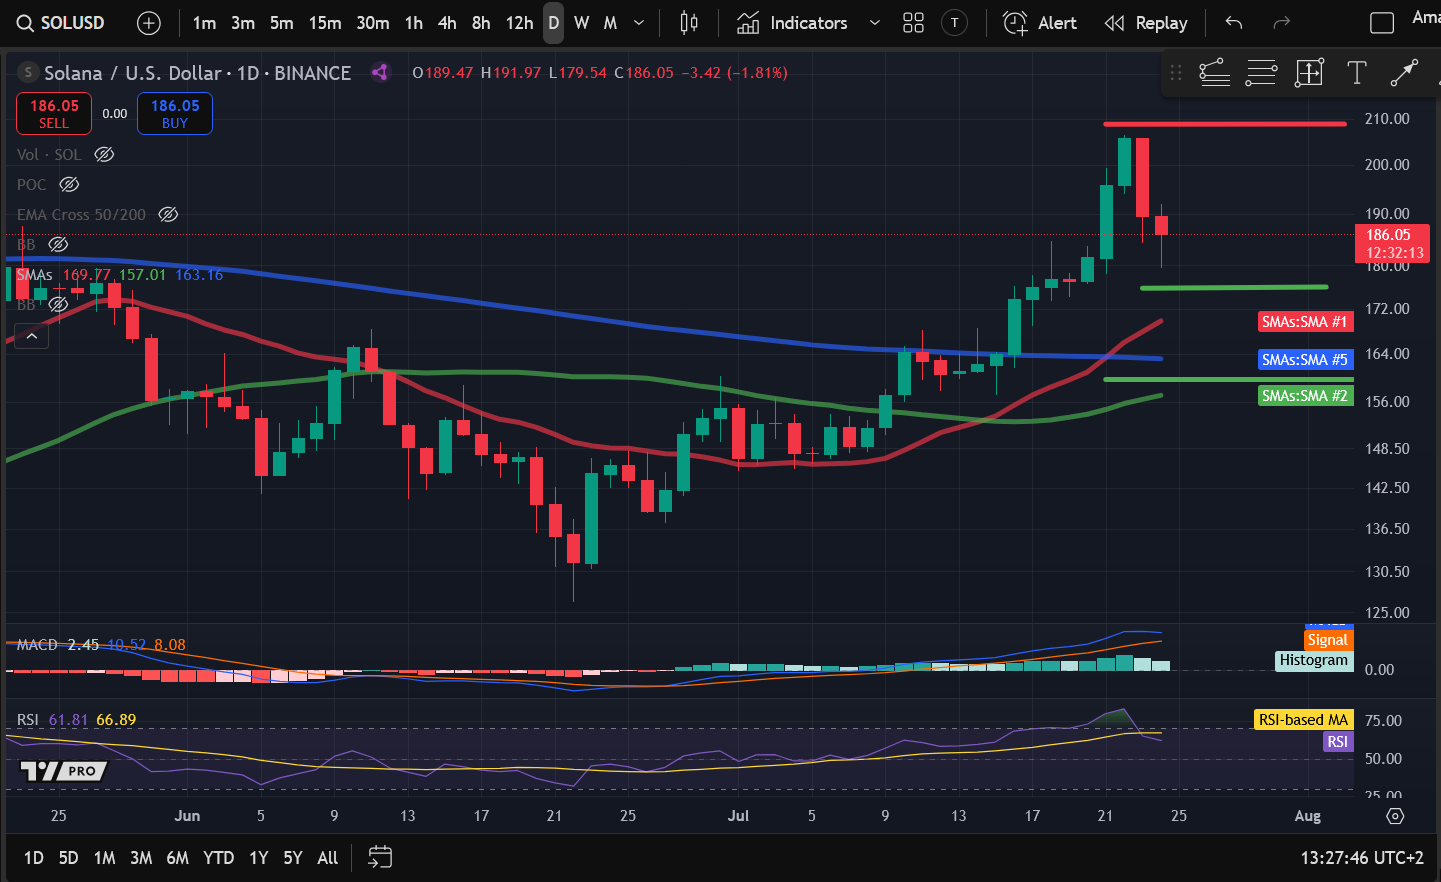Set date range to 5D
This screenshot has height=882, width=1441.
pyautogui.click(x=68, y=857)
